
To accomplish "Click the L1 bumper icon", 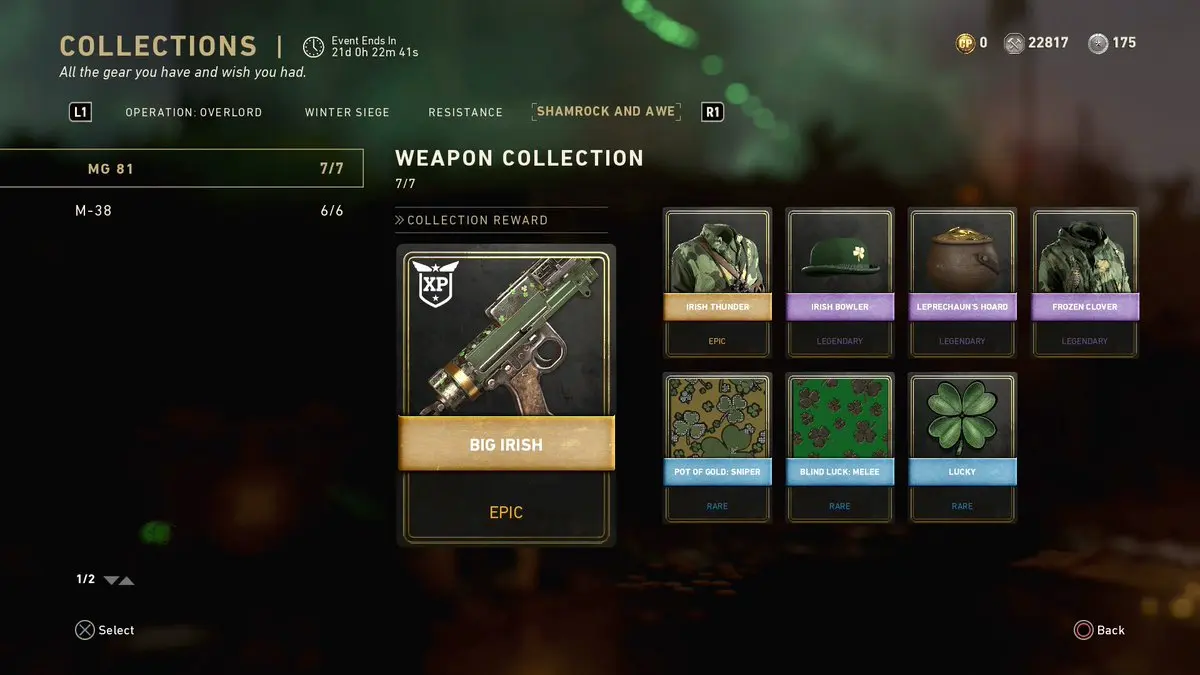I will point(80,112).
